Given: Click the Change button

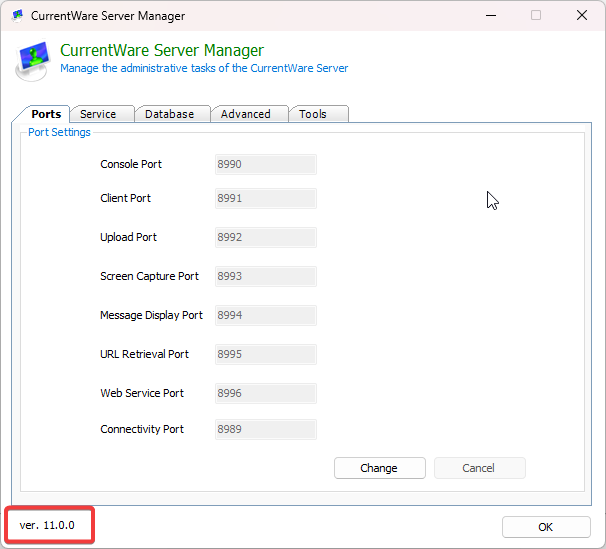Looking at the screenshot, I should (x=380, y=468).
